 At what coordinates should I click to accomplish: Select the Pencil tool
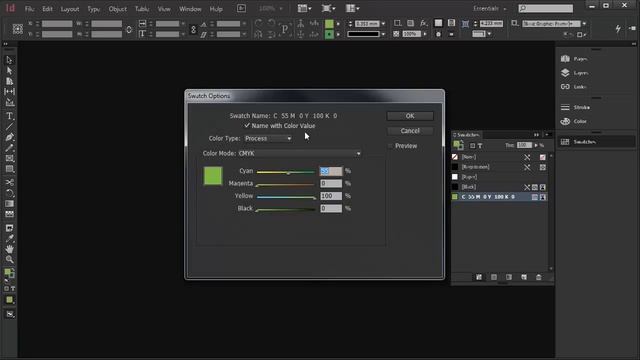(x=9, y=148)
